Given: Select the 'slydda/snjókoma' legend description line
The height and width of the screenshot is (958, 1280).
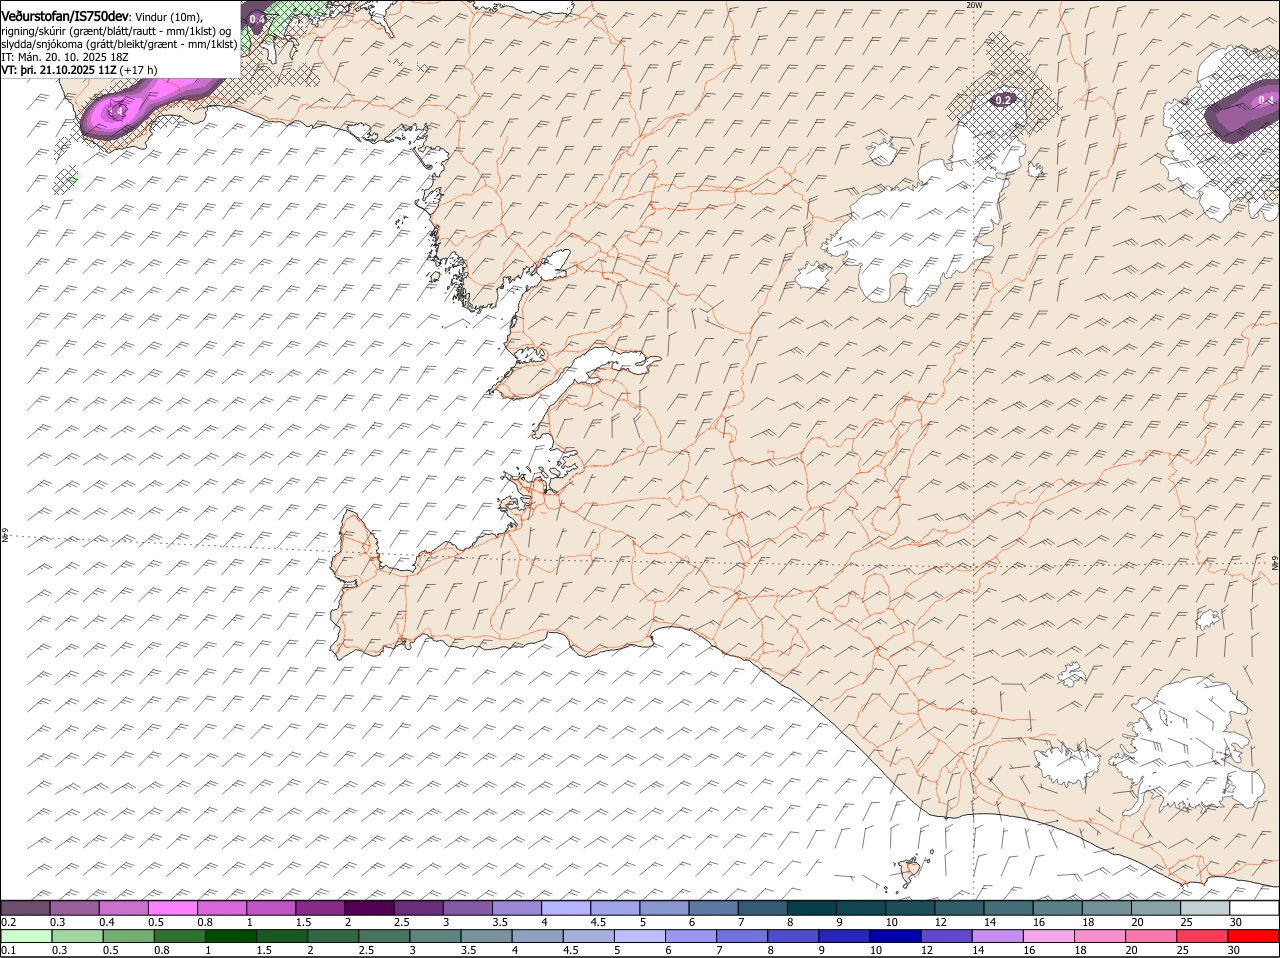Looking at the screenshot, I should point(119,44).
